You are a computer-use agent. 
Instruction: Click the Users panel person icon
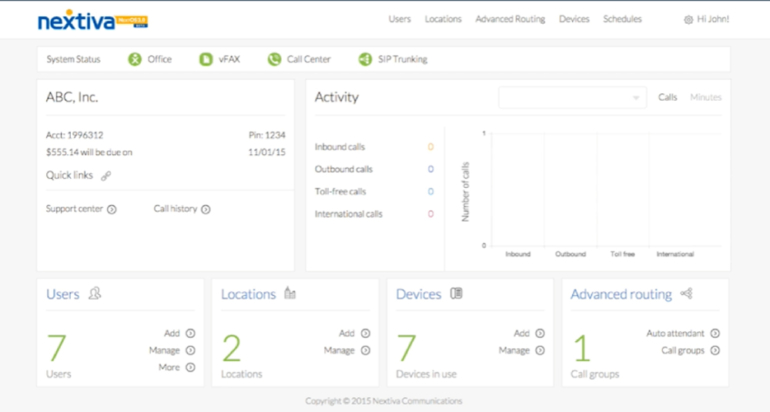click(x=95, y=294)
